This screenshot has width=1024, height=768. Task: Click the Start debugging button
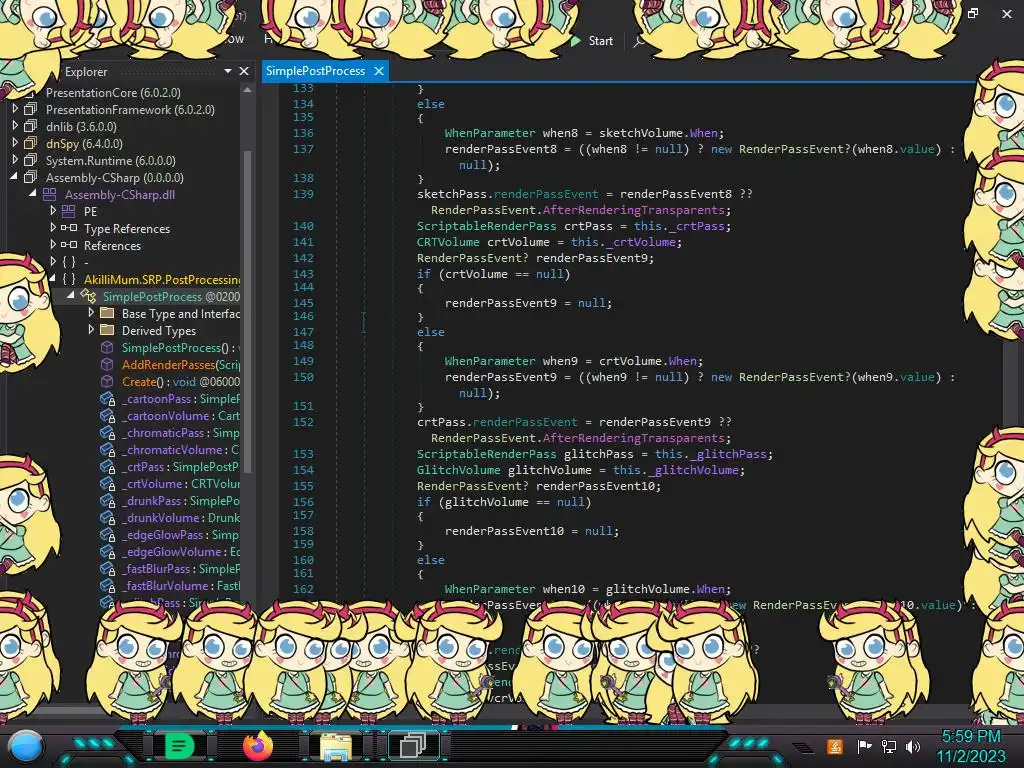(592, 41)
